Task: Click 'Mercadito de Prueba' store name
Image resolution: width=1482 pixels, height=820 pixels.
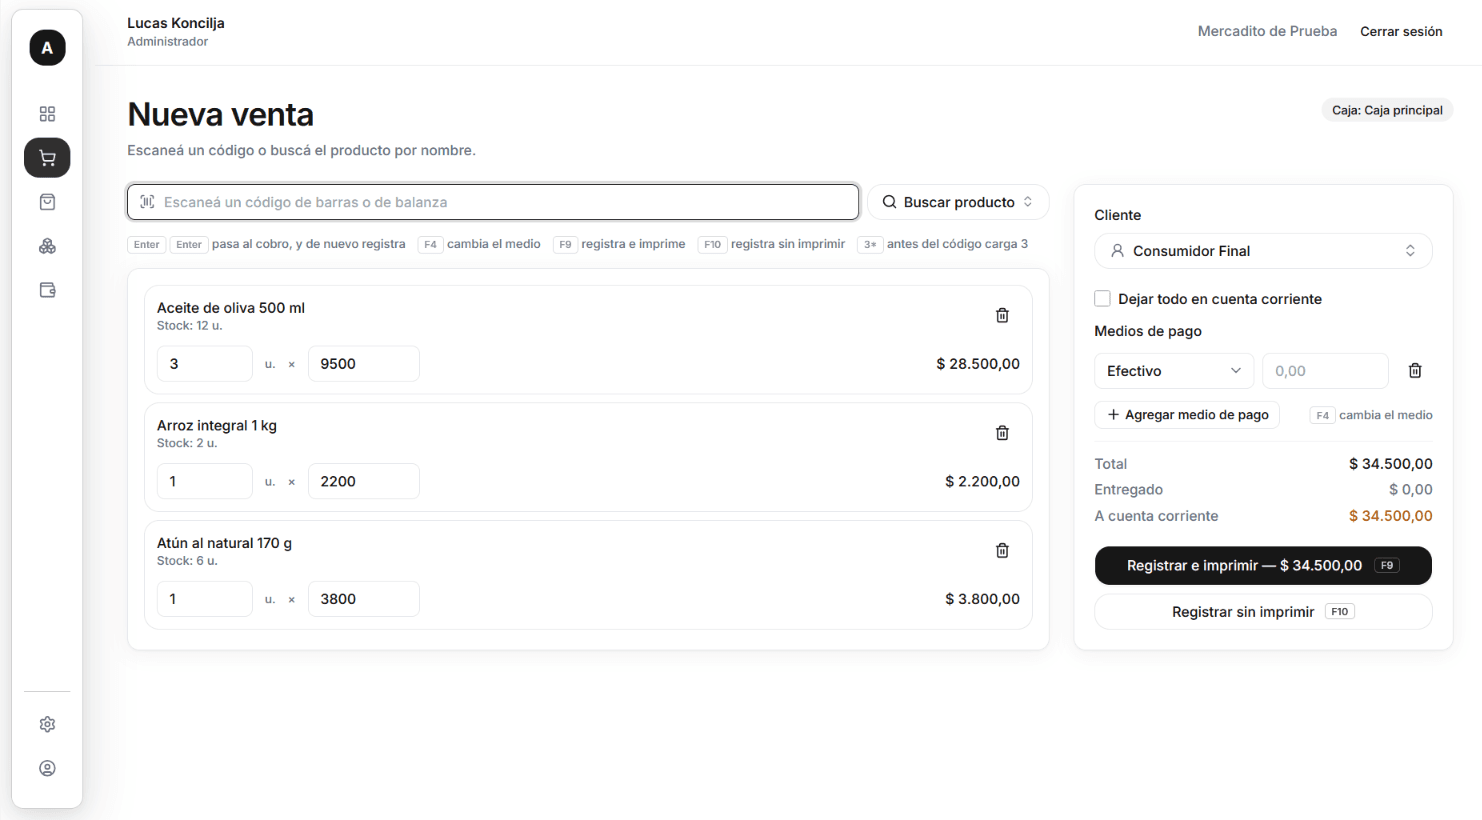Action: coord(1267,31)
